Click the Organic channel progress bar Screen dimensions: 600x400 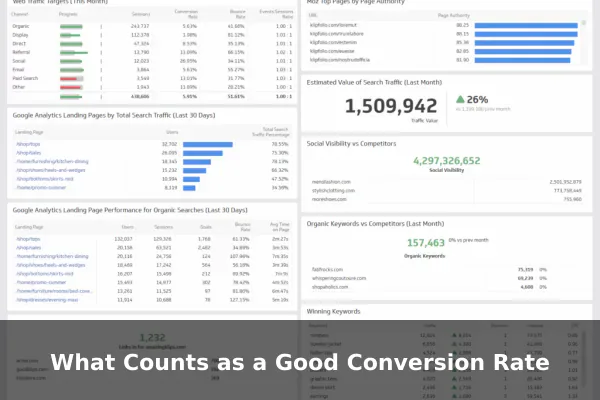[x=71, y=26]
